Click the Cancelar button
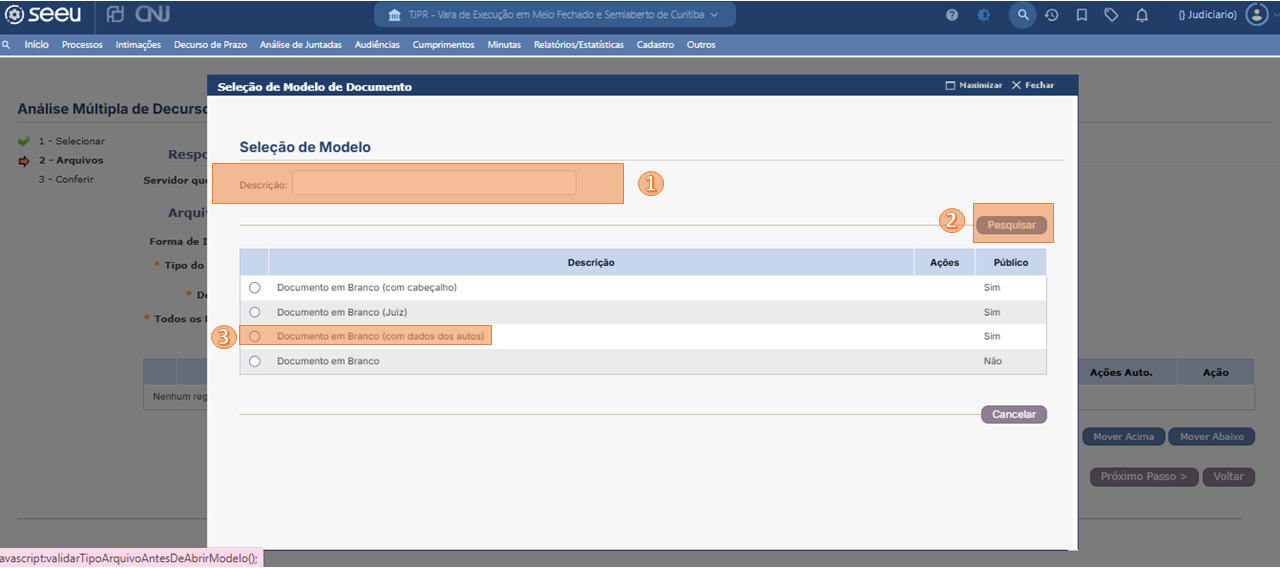Viewport: 1280px width, 568px height. point(1013,414)
